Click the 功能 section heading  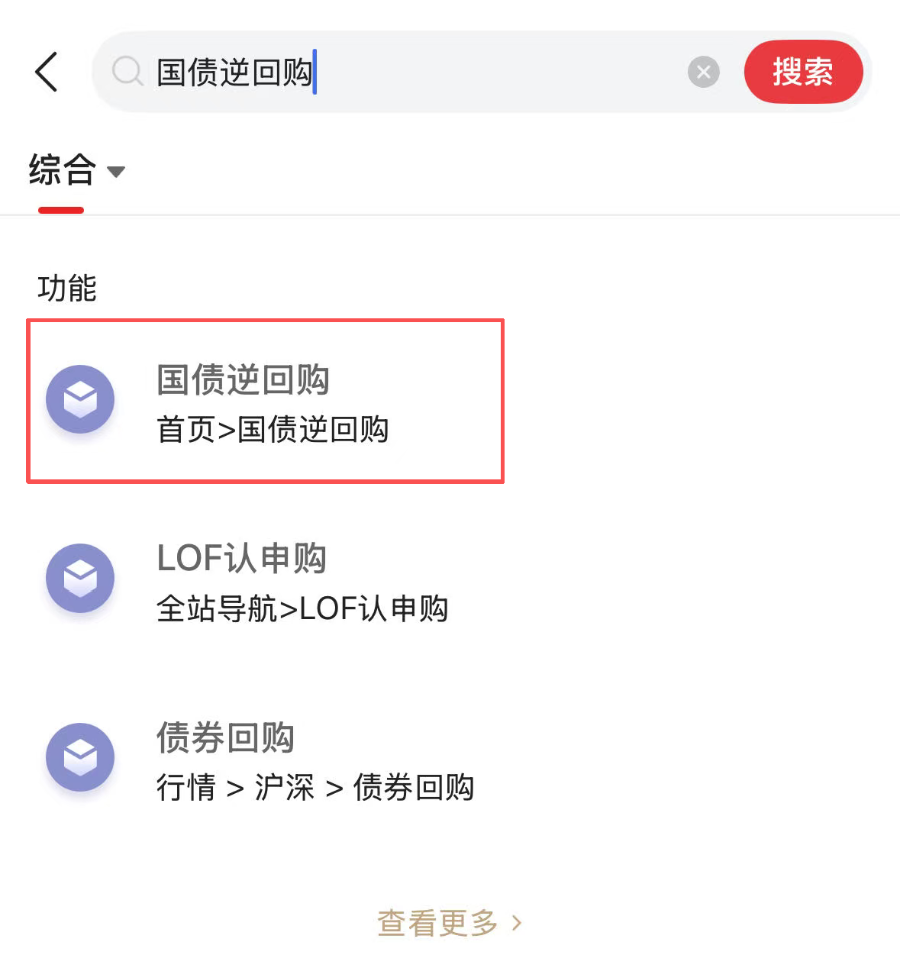[x=67, y=288]
